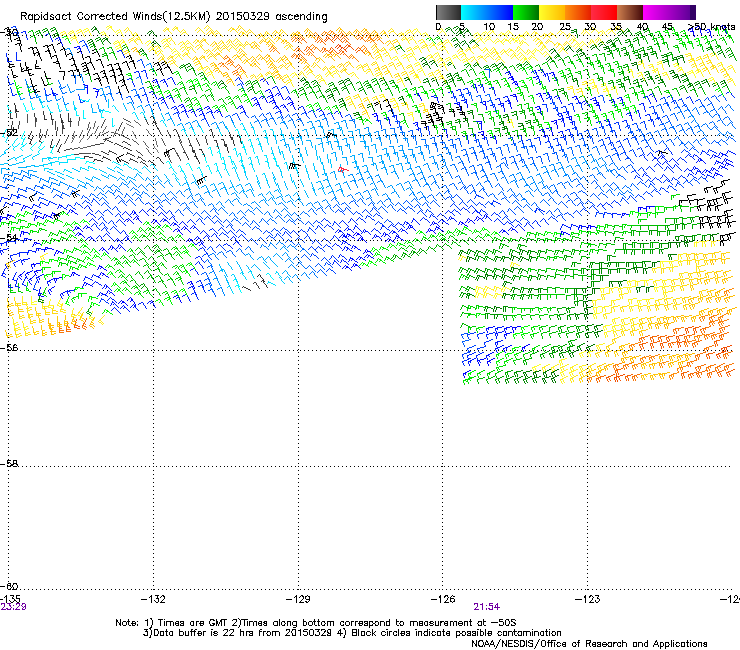Image resolution: width=740 pixels, height=650 pixels.
Task: Click the red 30-35 knots legend swatch
Action: click(x=604, y=12)
